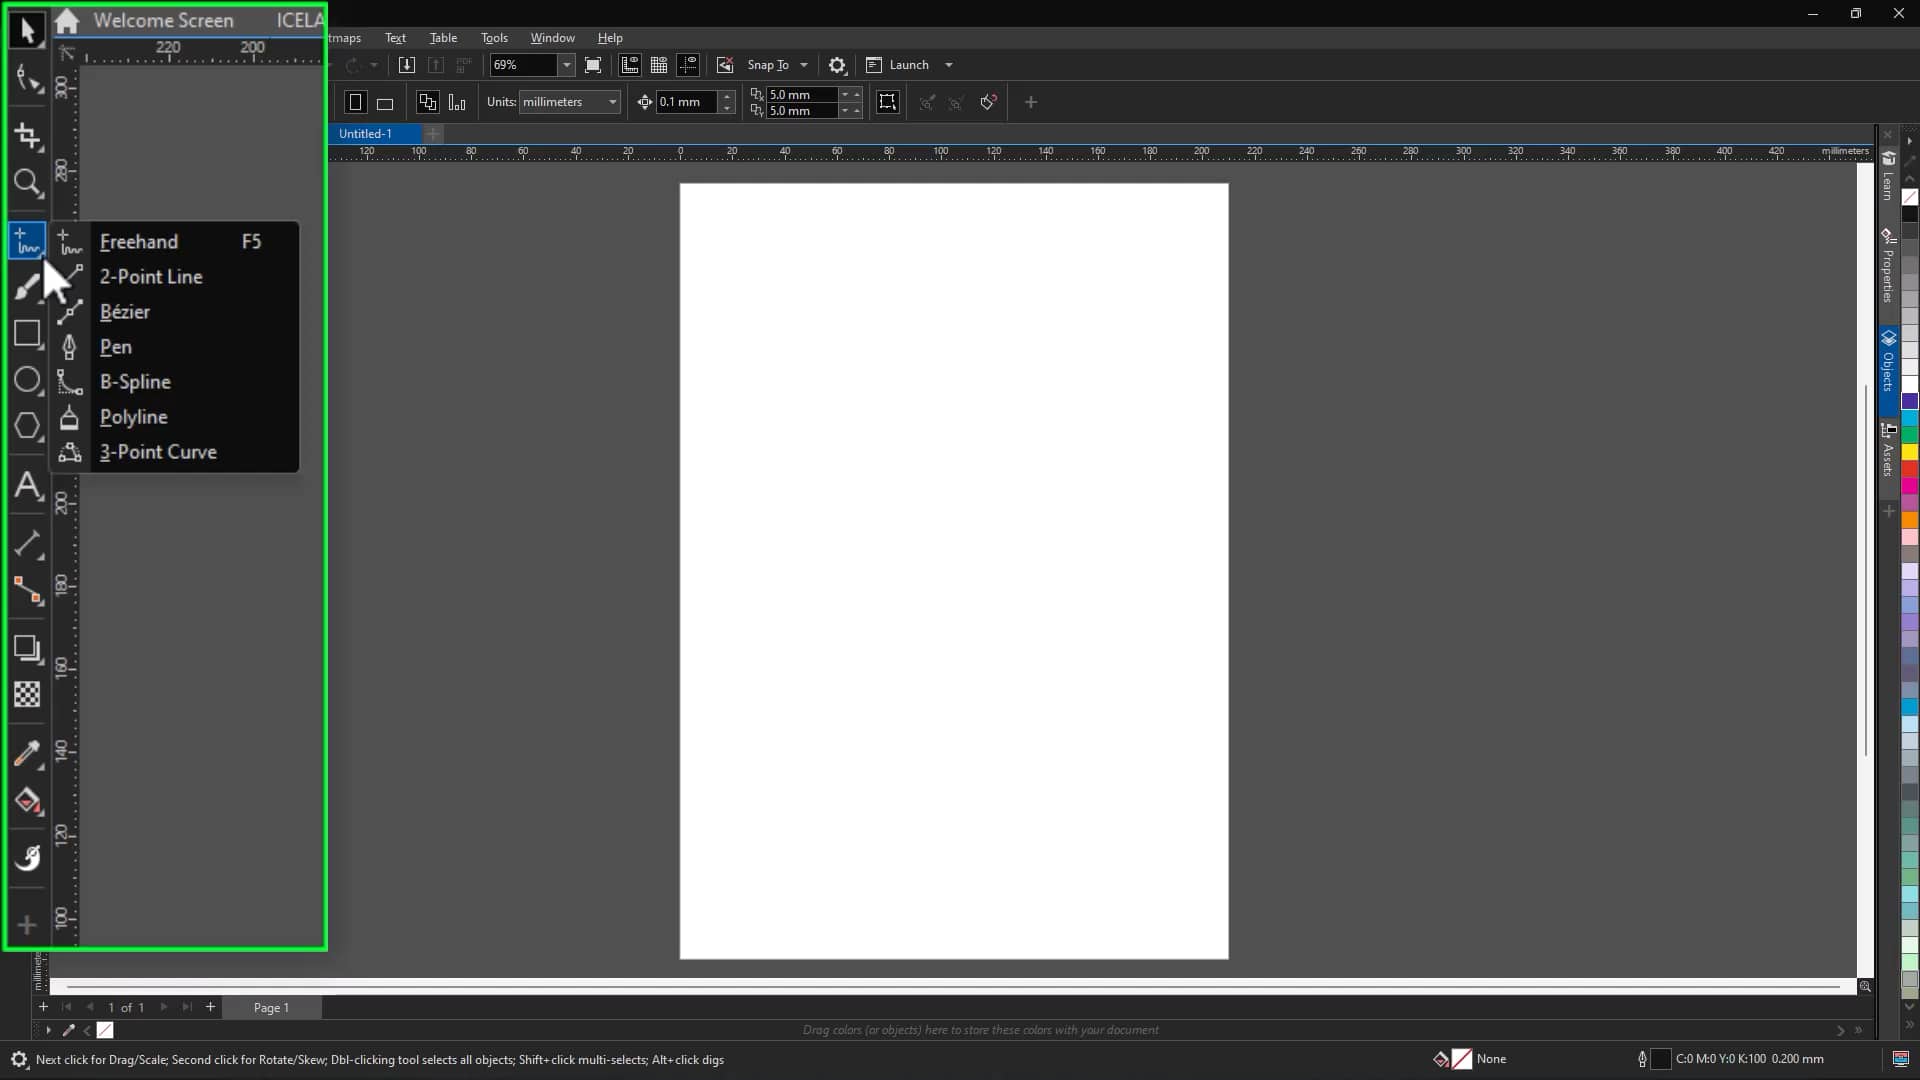Select the Zoom tool
This screenshot has height=1080, width=1920.
(27, 183)
